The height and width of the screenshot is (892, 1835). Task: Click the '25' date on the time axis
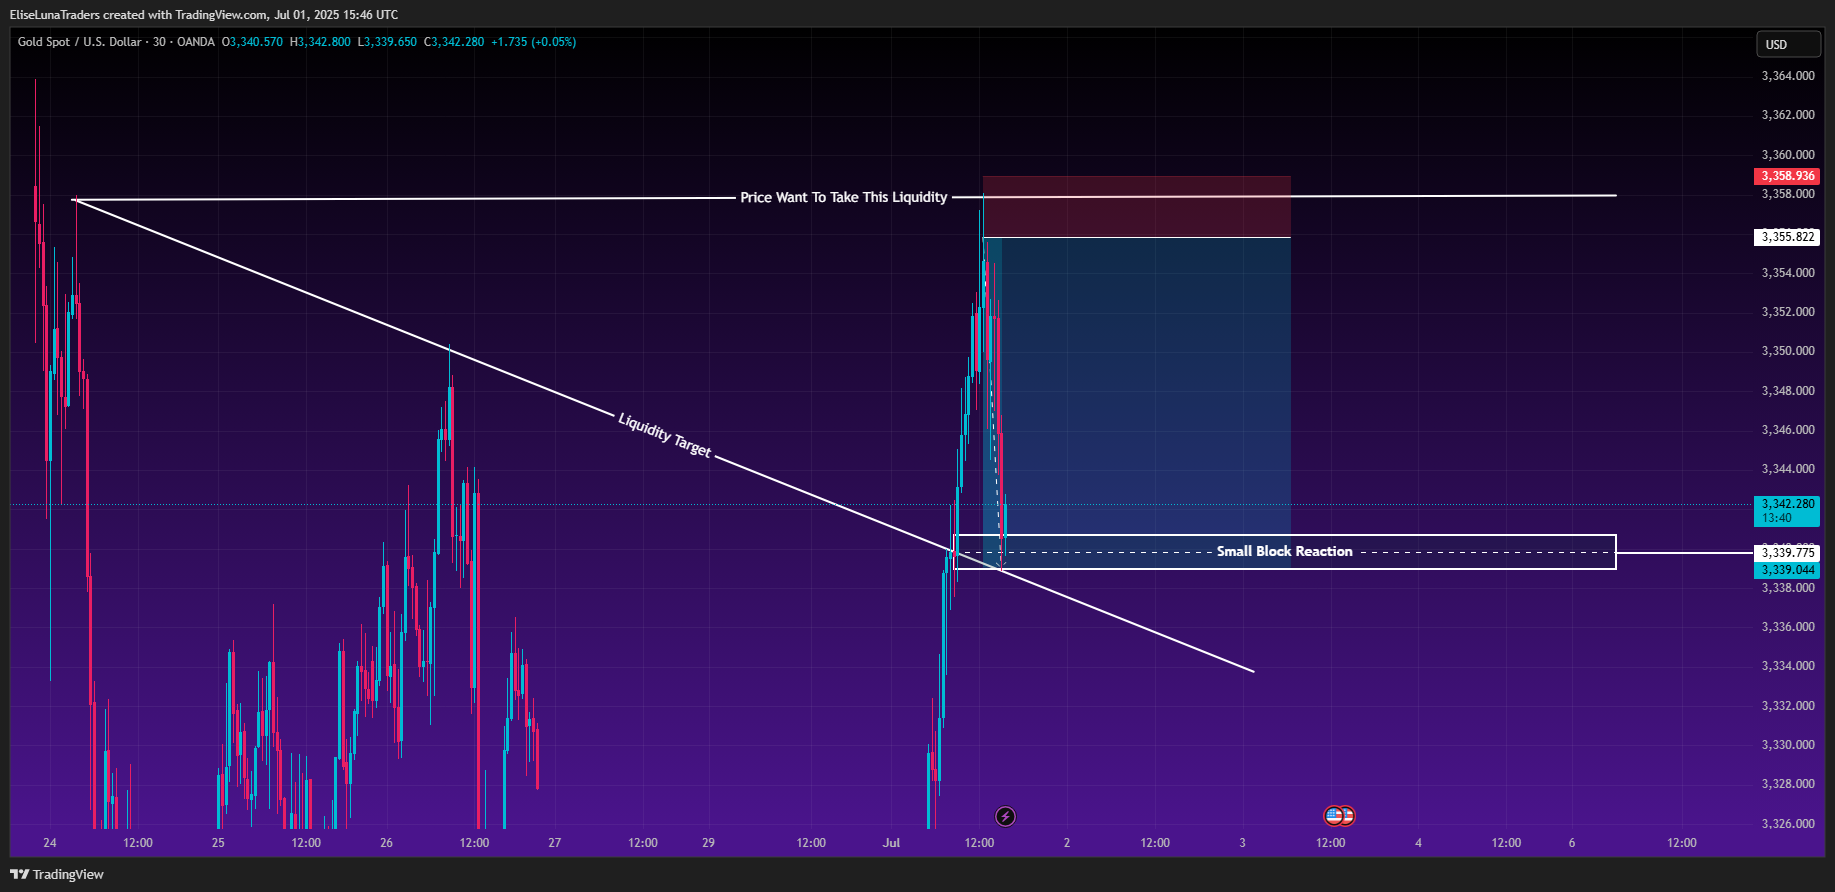(218, 843)
